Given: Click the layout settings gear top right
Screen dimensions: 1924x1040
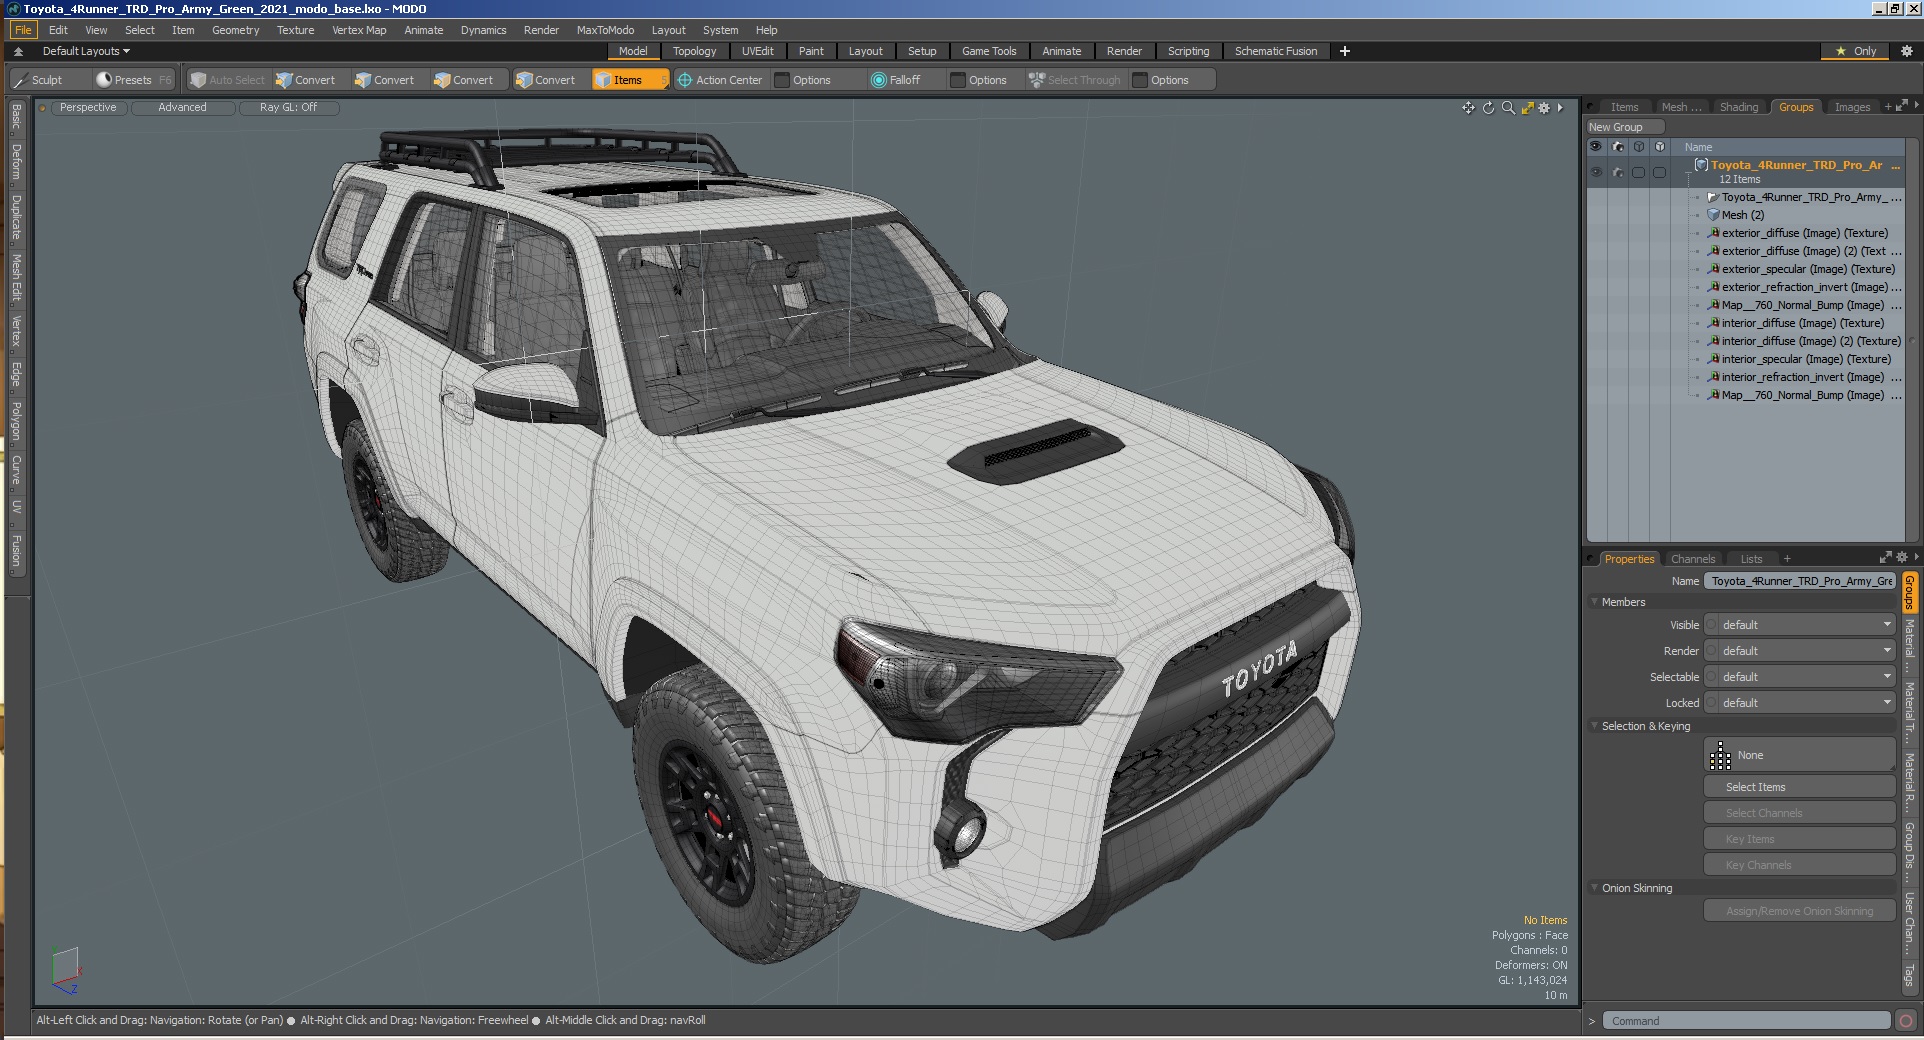Looking at the screenshot, I should [1906, 51].
